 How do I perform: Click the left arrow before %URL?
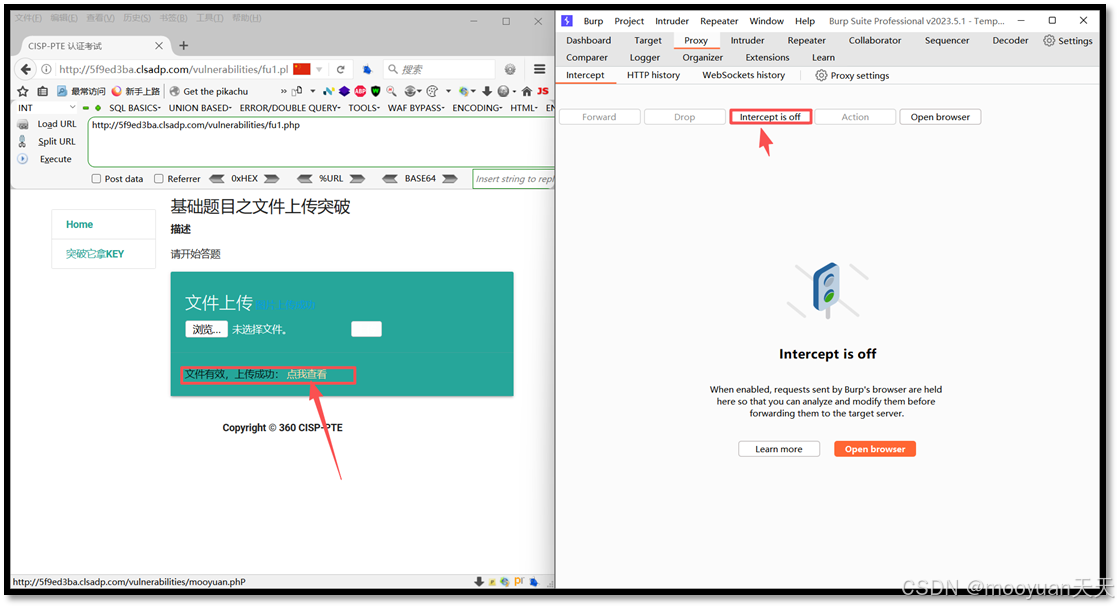click(x=305, y=178)
